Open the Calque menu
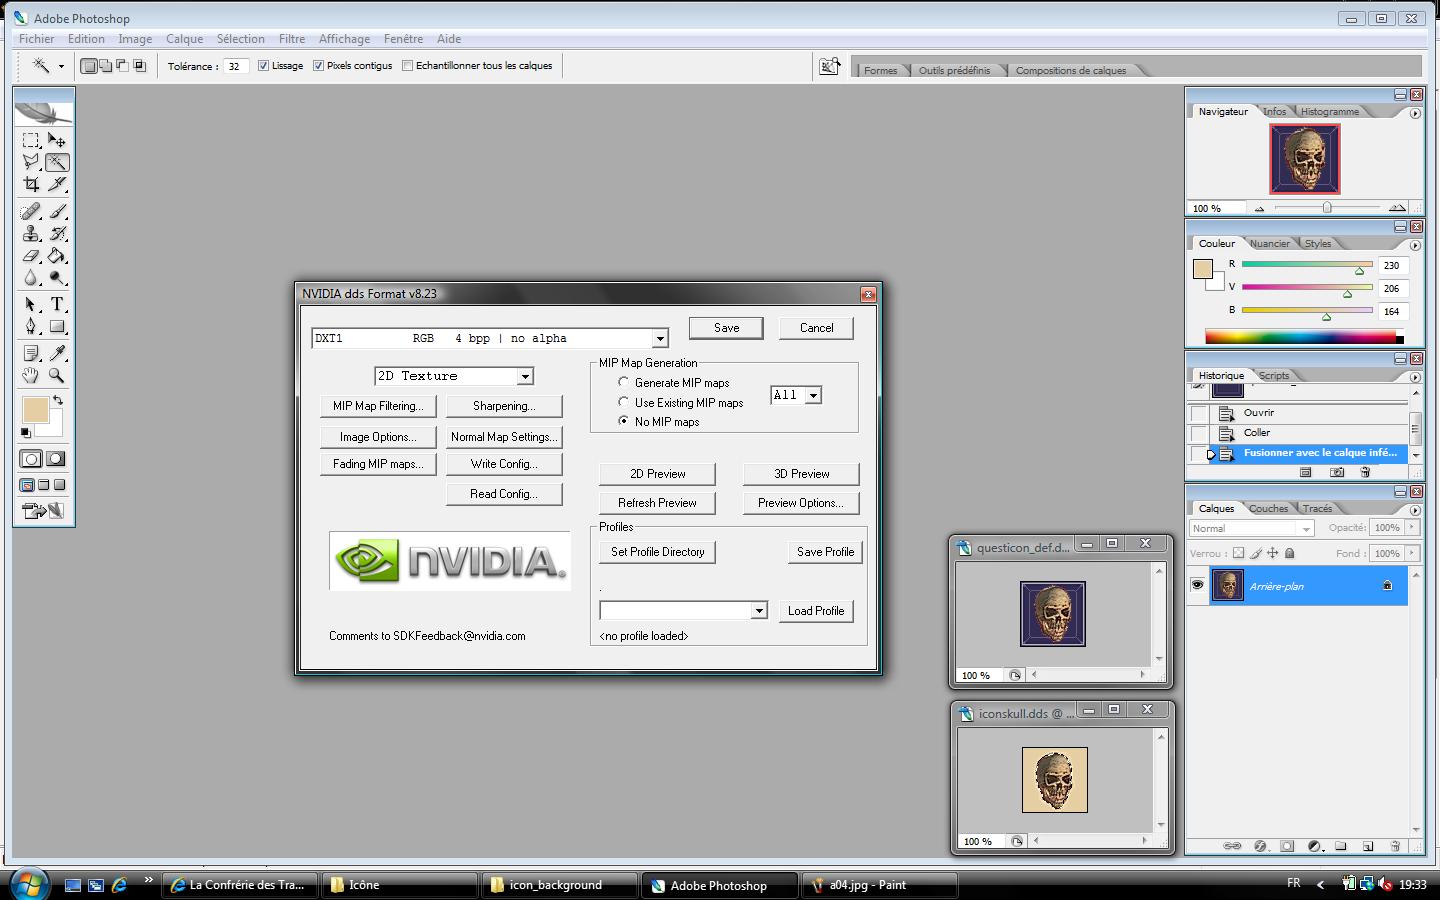This screenshot has width=1440, height=900. [184, 39]
